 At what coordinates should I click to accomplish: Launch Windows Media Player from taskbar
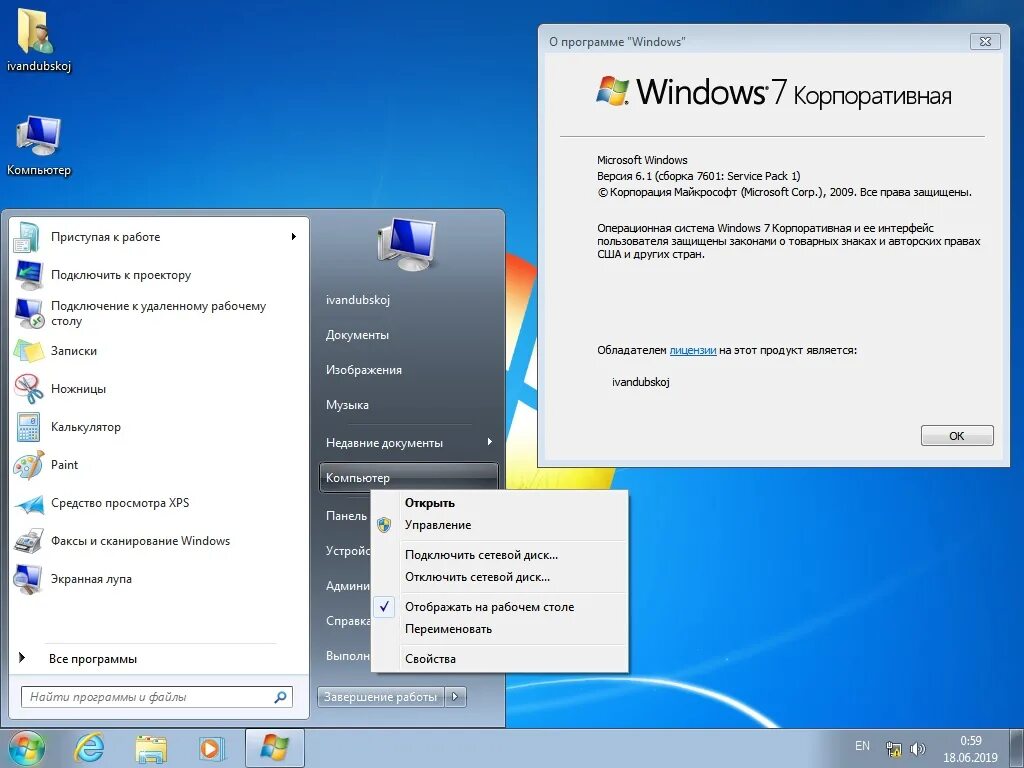(x=211, y=749)
